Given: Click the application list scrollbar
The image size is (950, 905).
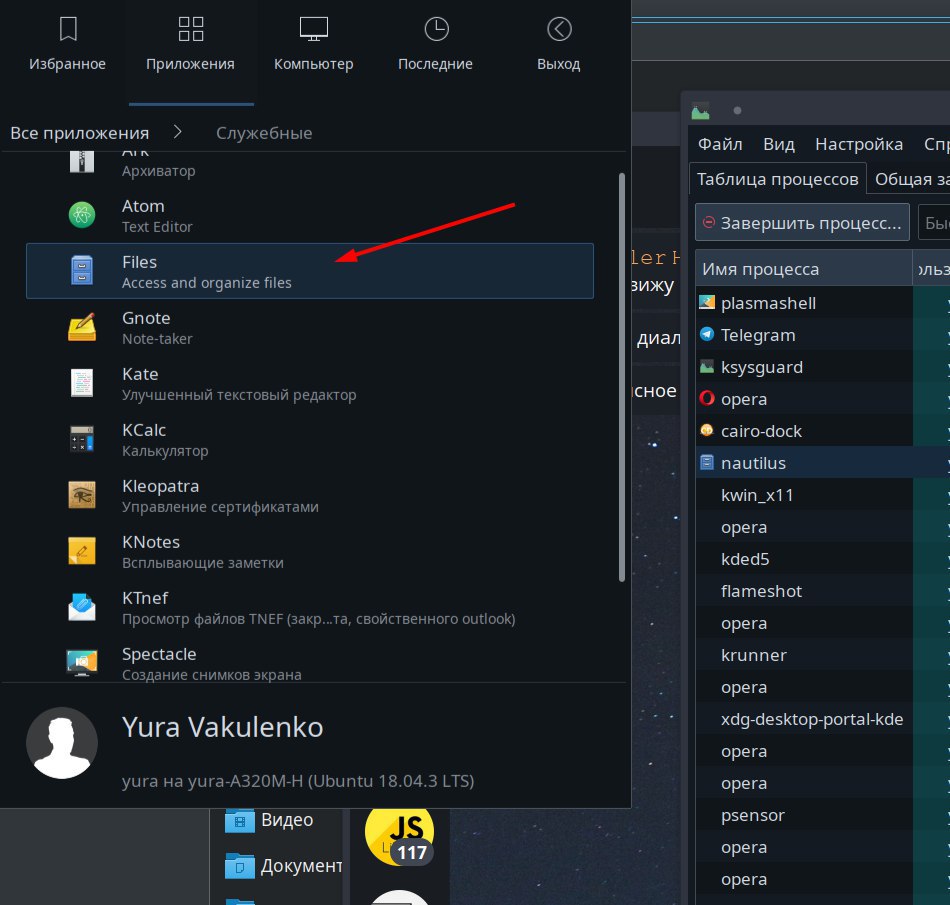Looking at the screenshot, I should (622, 377).
